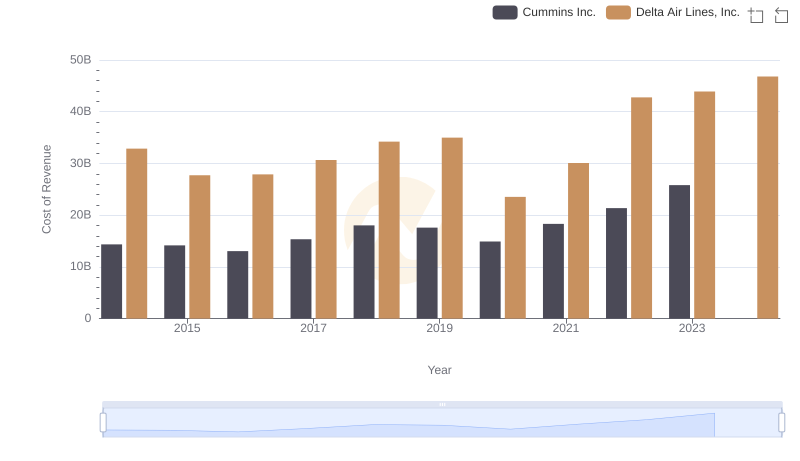
Task: Click the 30B y-axis label
Action: tap(81, 164)
